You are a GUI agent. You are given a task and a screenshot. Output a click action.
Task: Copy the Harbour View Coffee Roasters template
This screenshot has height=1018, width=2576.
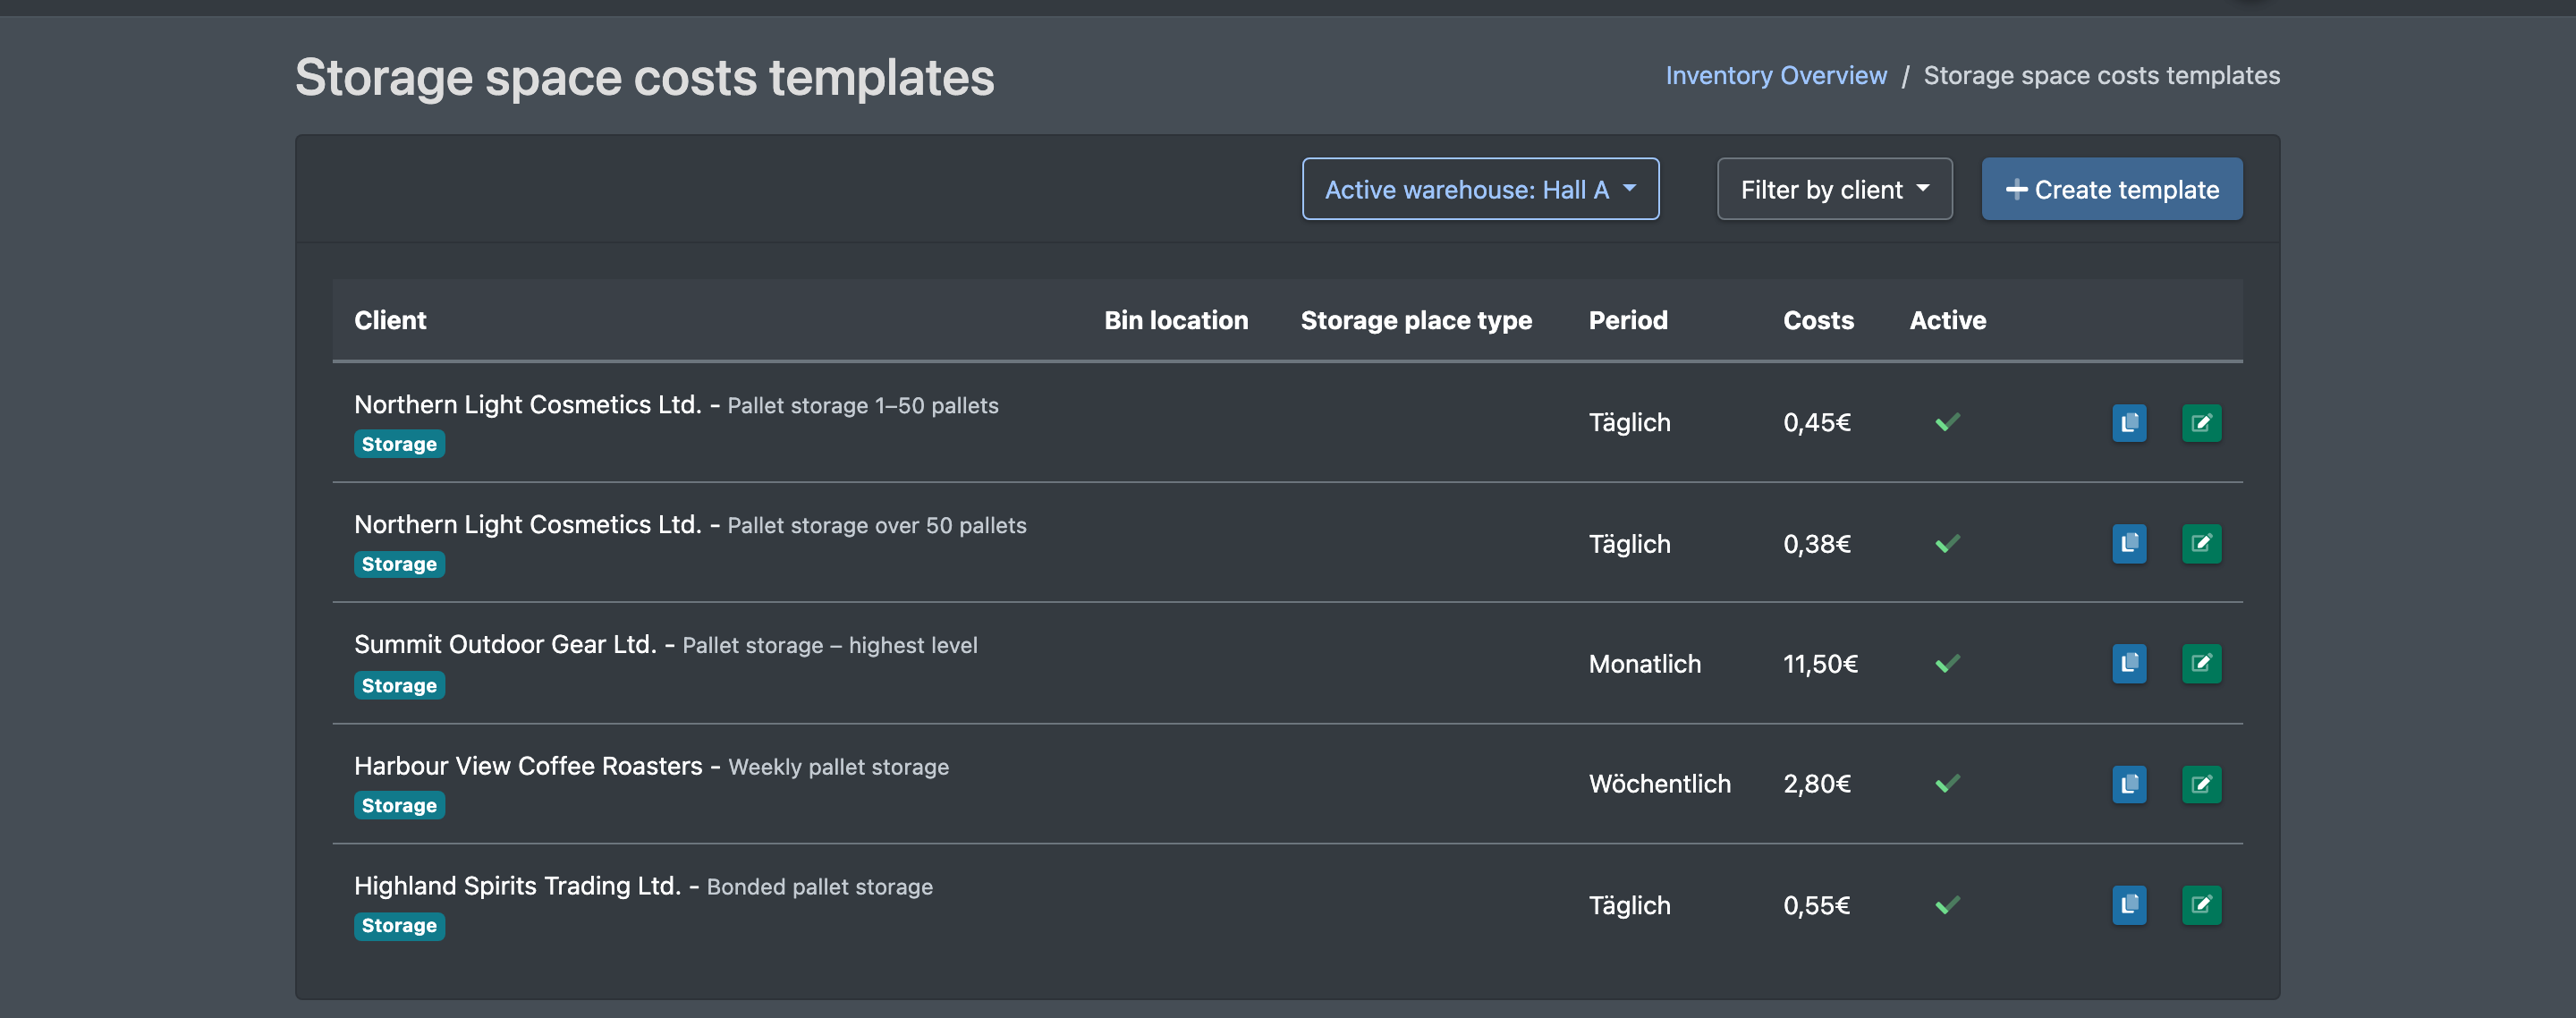coord(2128,784)
